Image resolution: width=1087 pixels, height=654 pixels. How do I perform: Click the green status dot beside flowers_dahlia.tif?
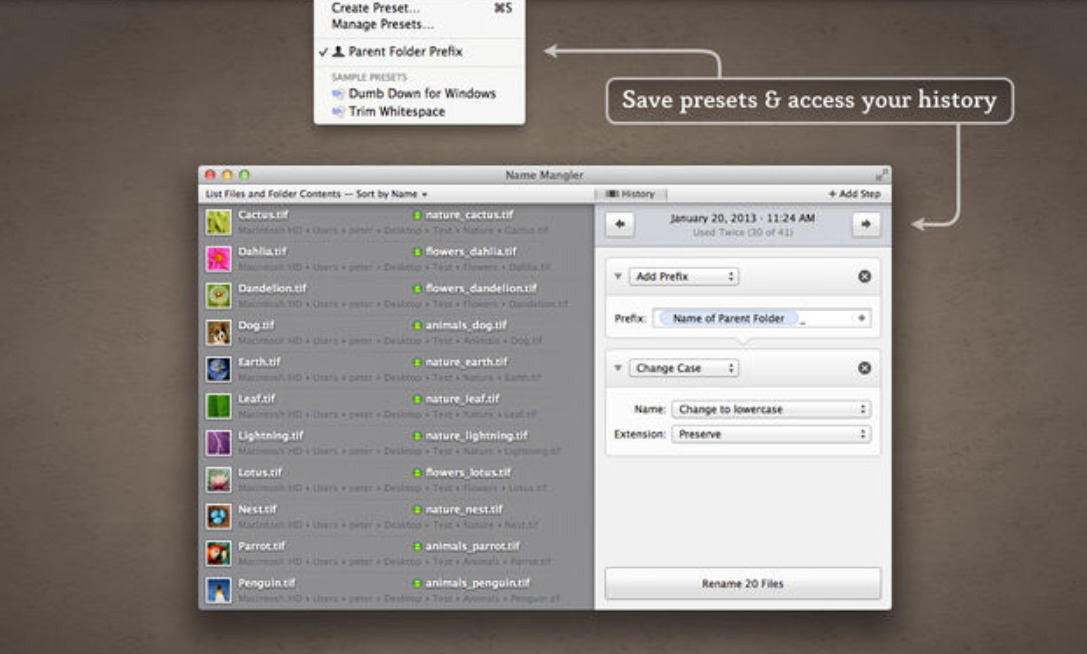(x=417, y=252)
